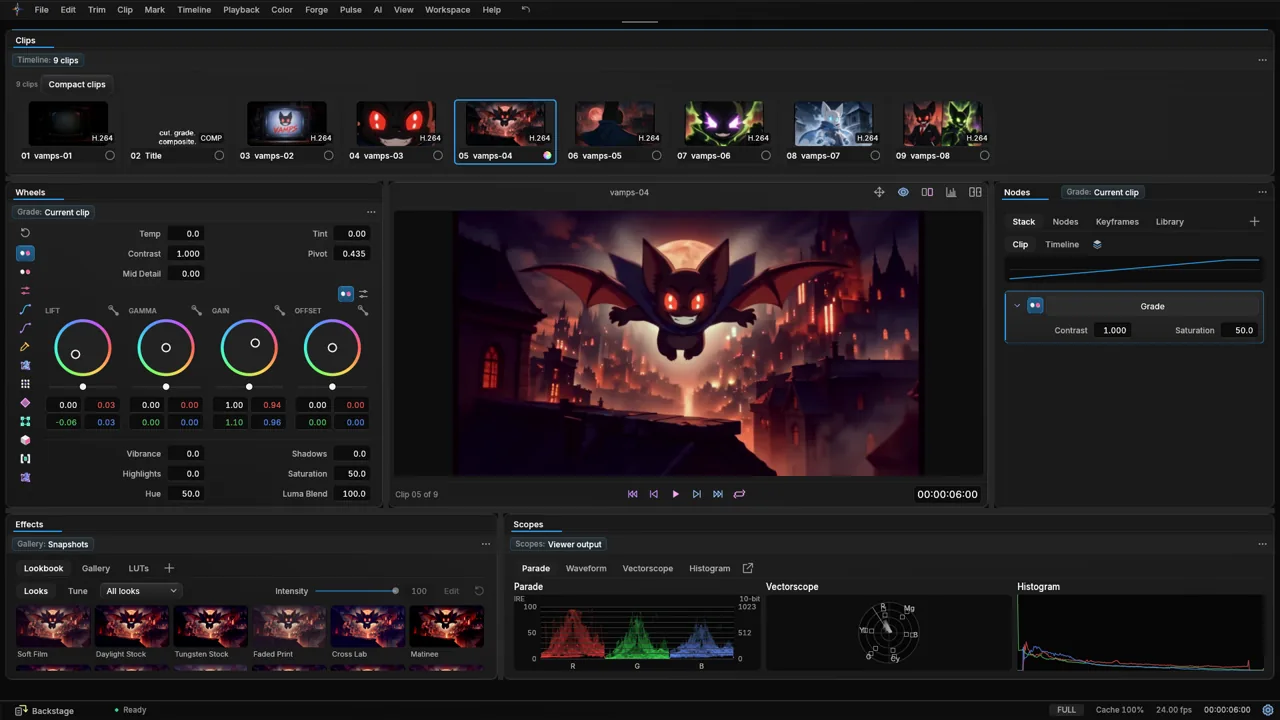Collapse the Grade node chevron
The image size is (1280, 720).
[x=1017, y=306]
